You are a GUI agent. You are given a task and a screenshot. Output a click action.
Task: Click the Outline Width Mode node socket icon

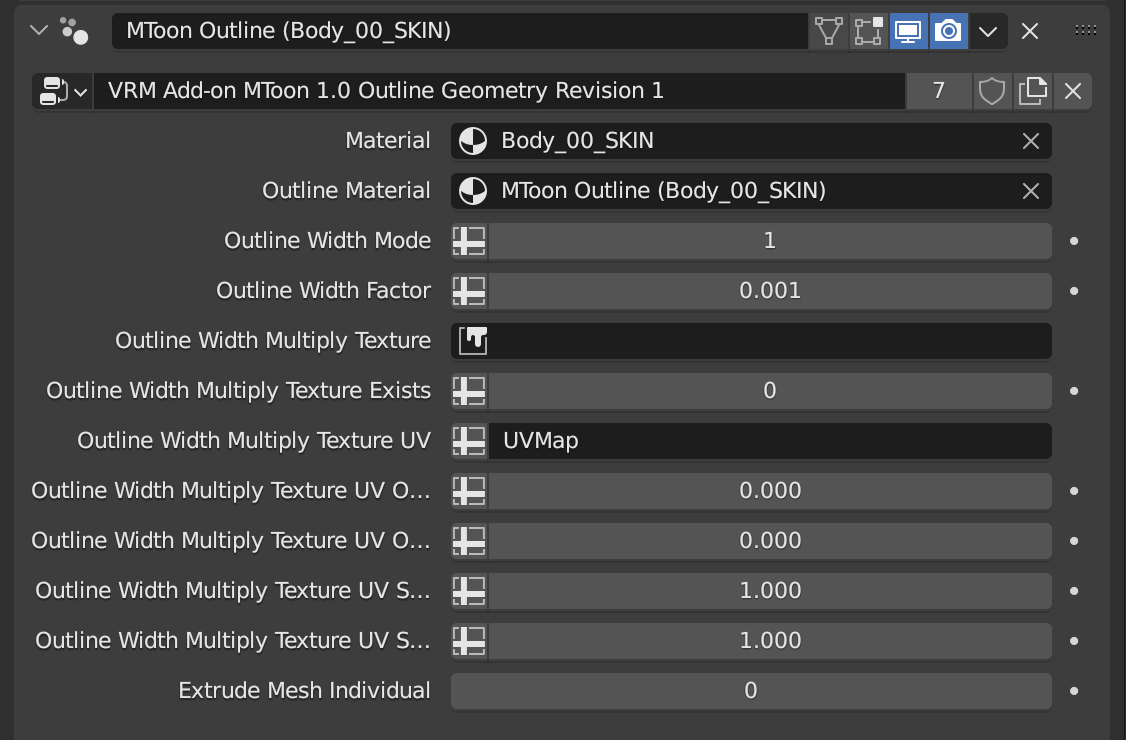[469, 240]
